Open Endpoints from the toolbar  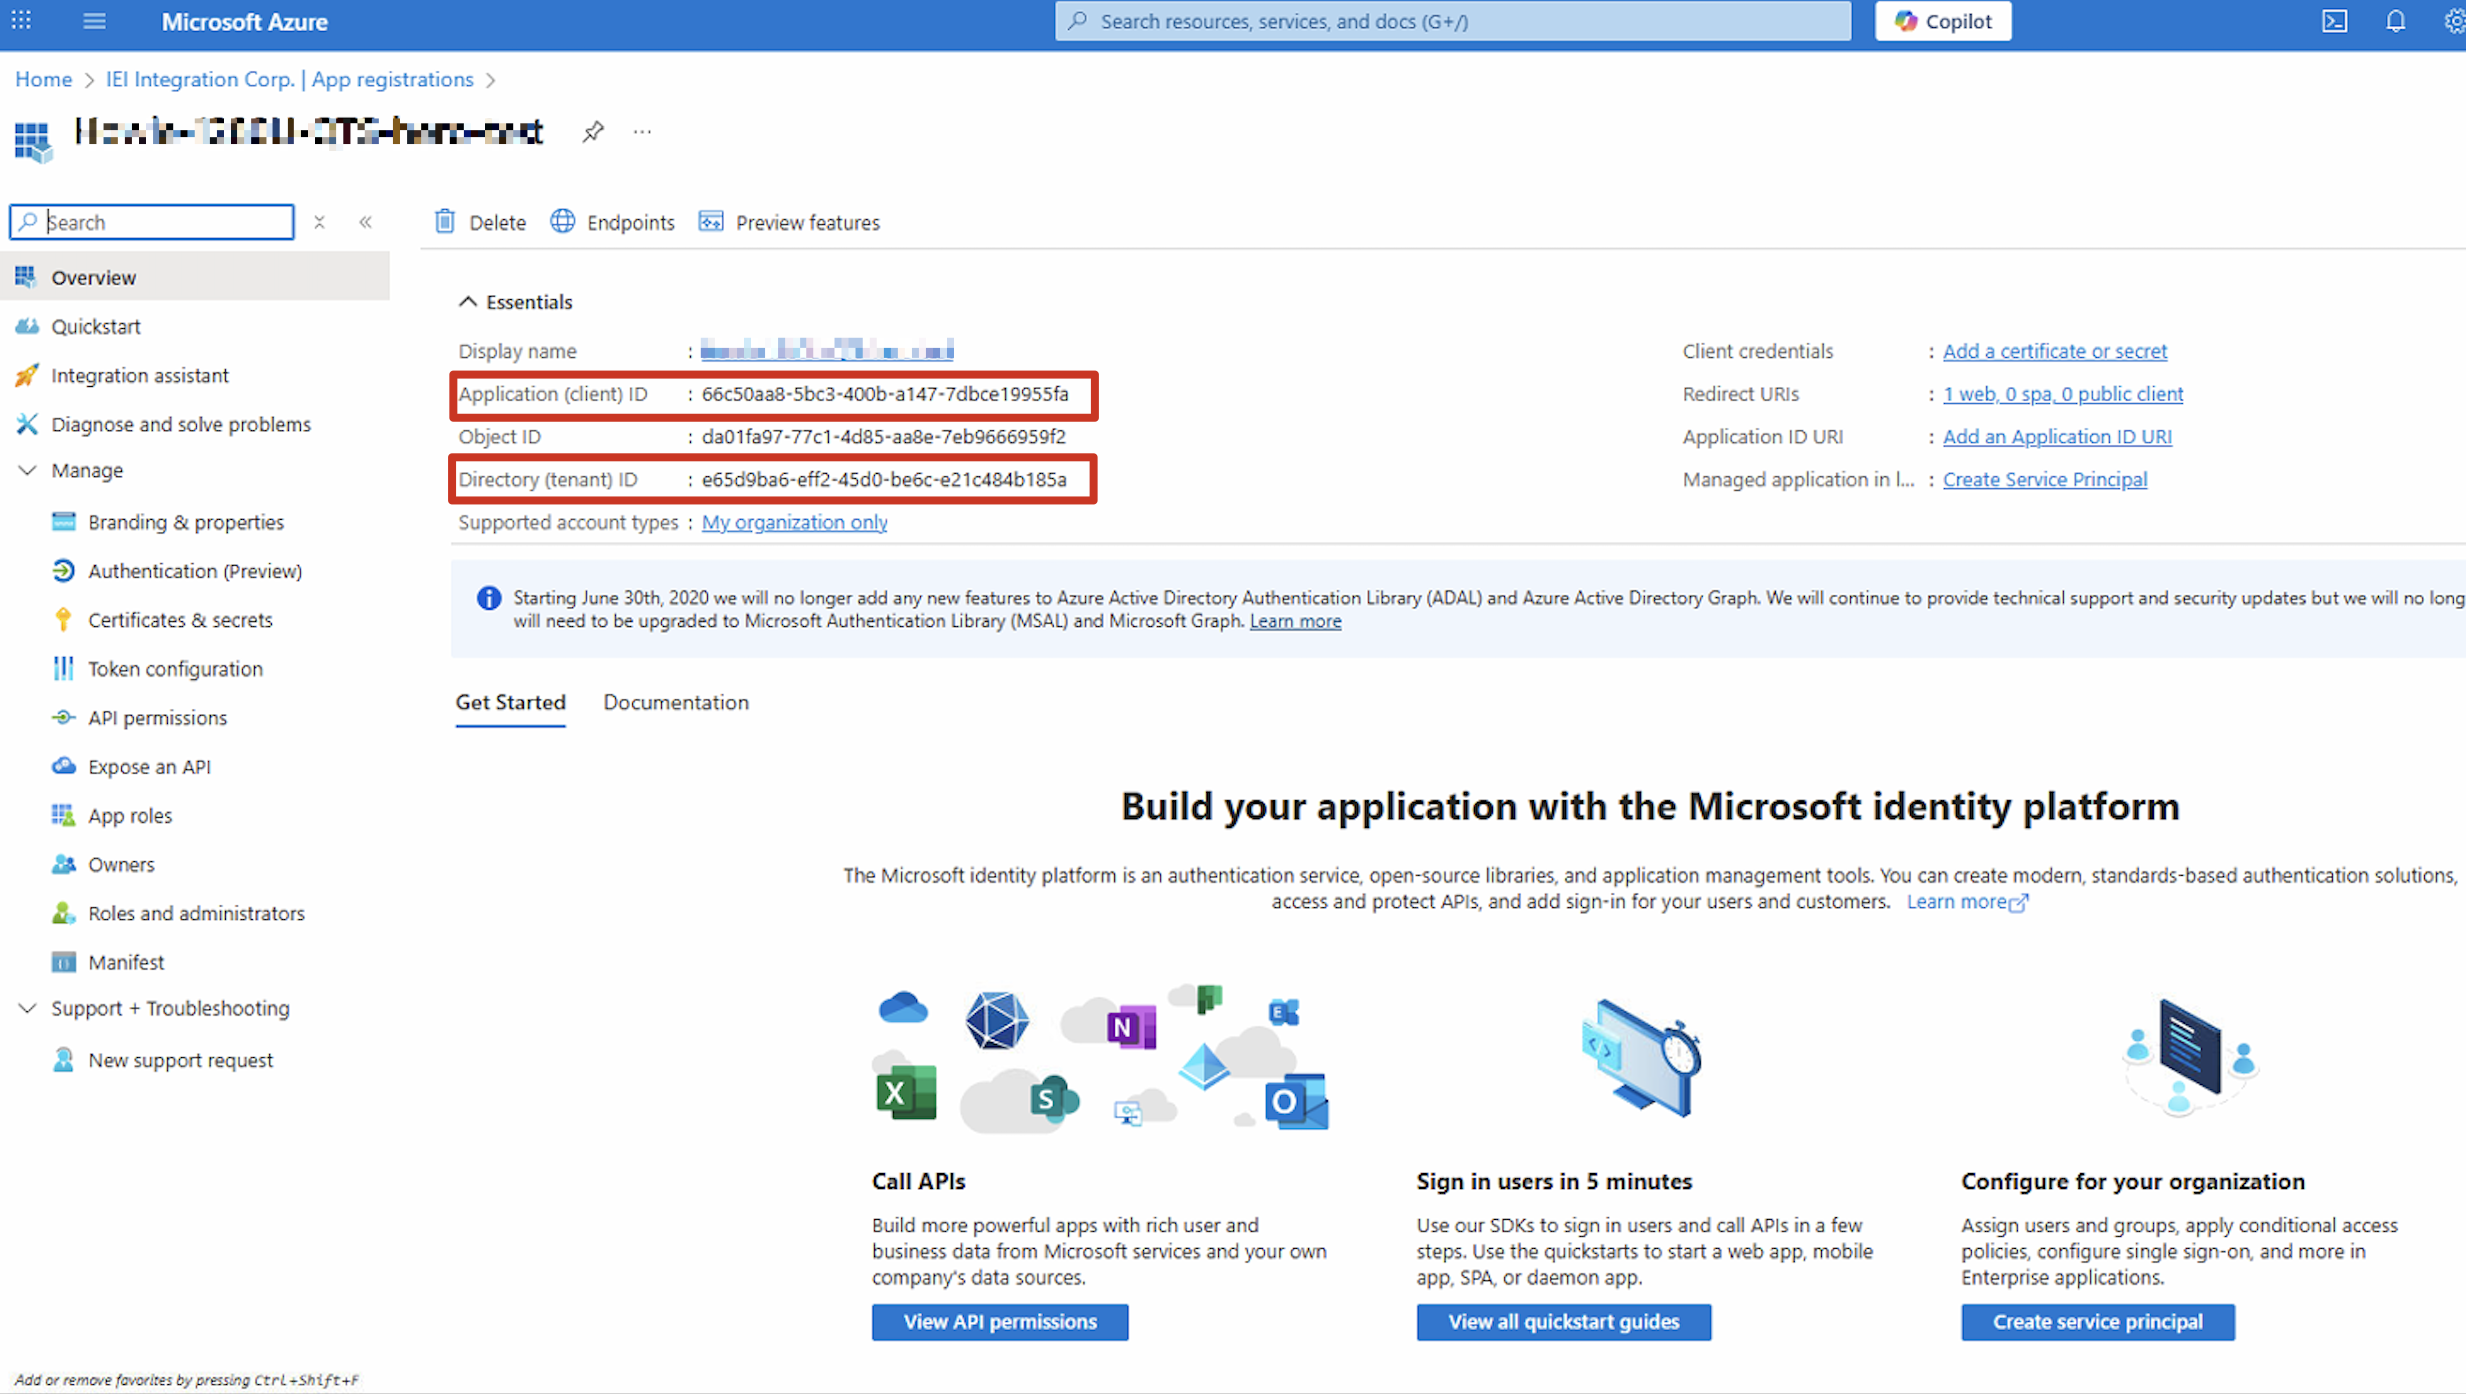click(x=613, y=222)
